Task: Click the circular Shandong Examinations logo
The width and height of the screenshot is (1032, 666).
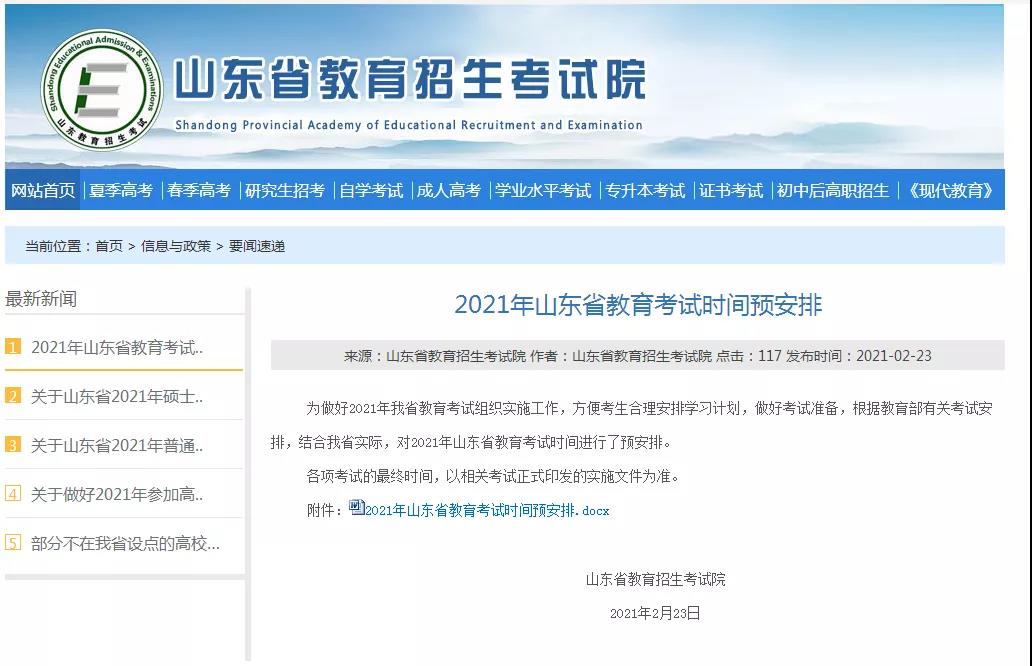Action: coord(101,89)
